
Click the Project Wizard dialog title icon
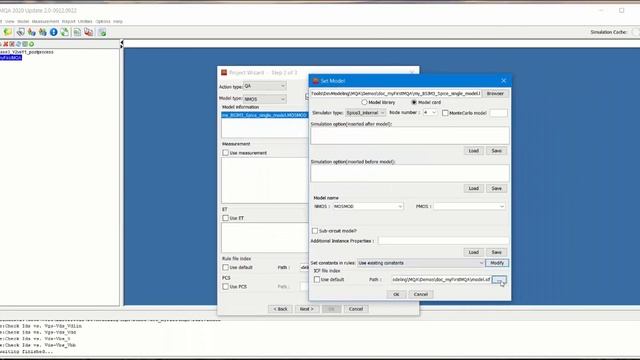click(x=224, y=72)
